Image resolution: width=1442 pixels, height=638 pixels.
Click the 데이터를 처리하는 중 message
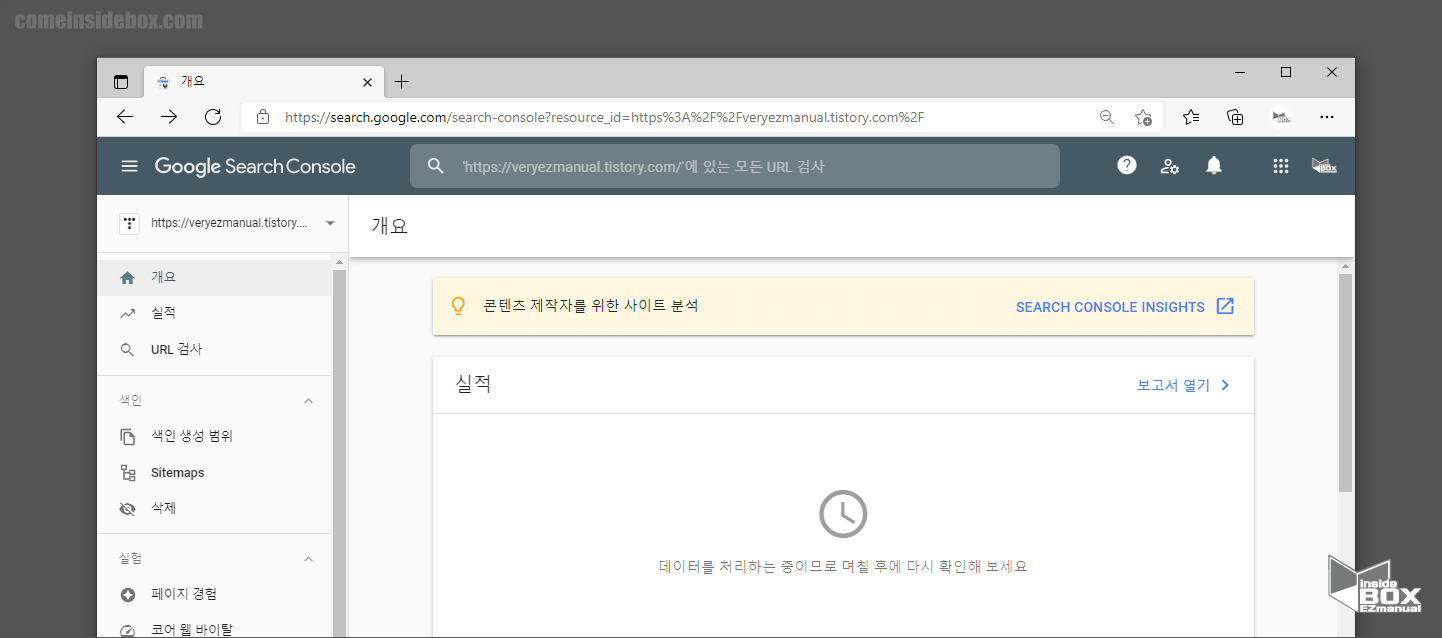click(x=843, y=566)
